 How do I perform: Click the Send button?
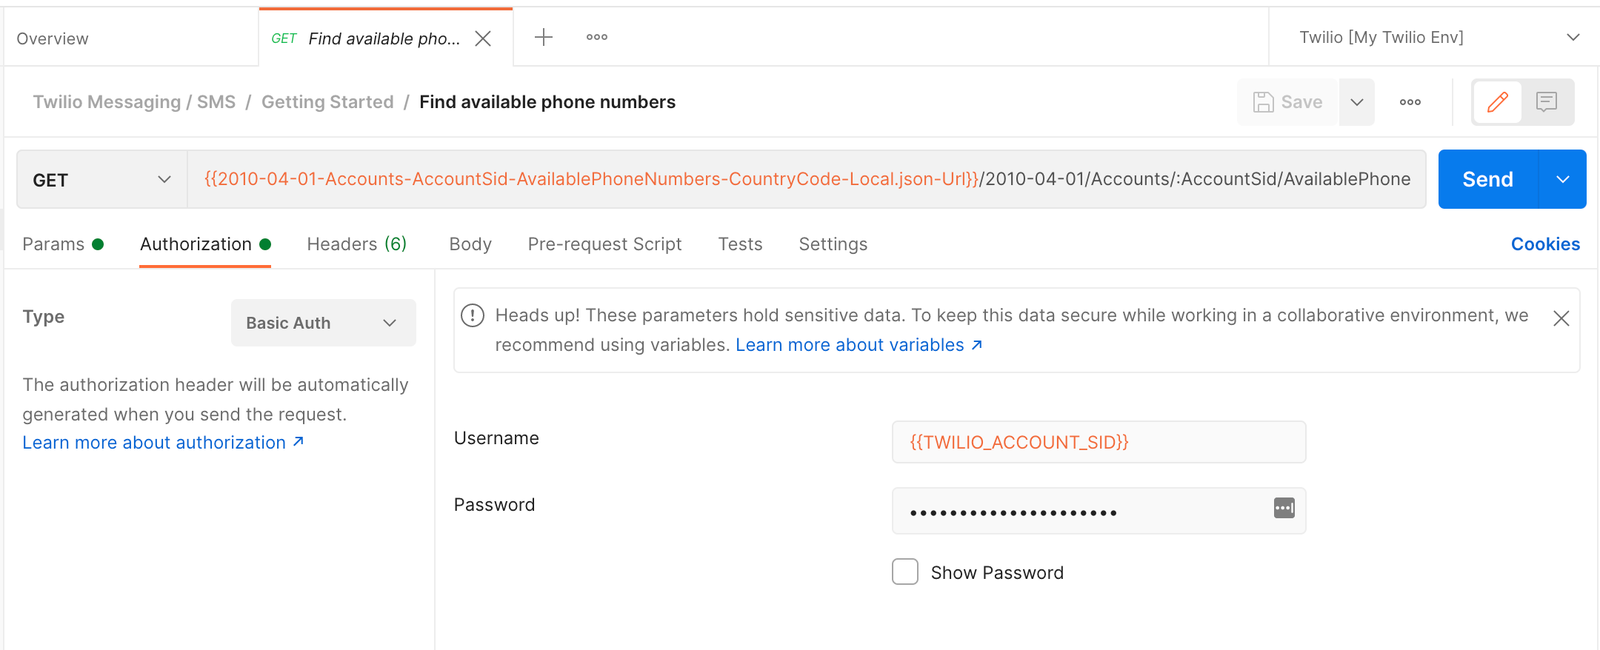1487,179
